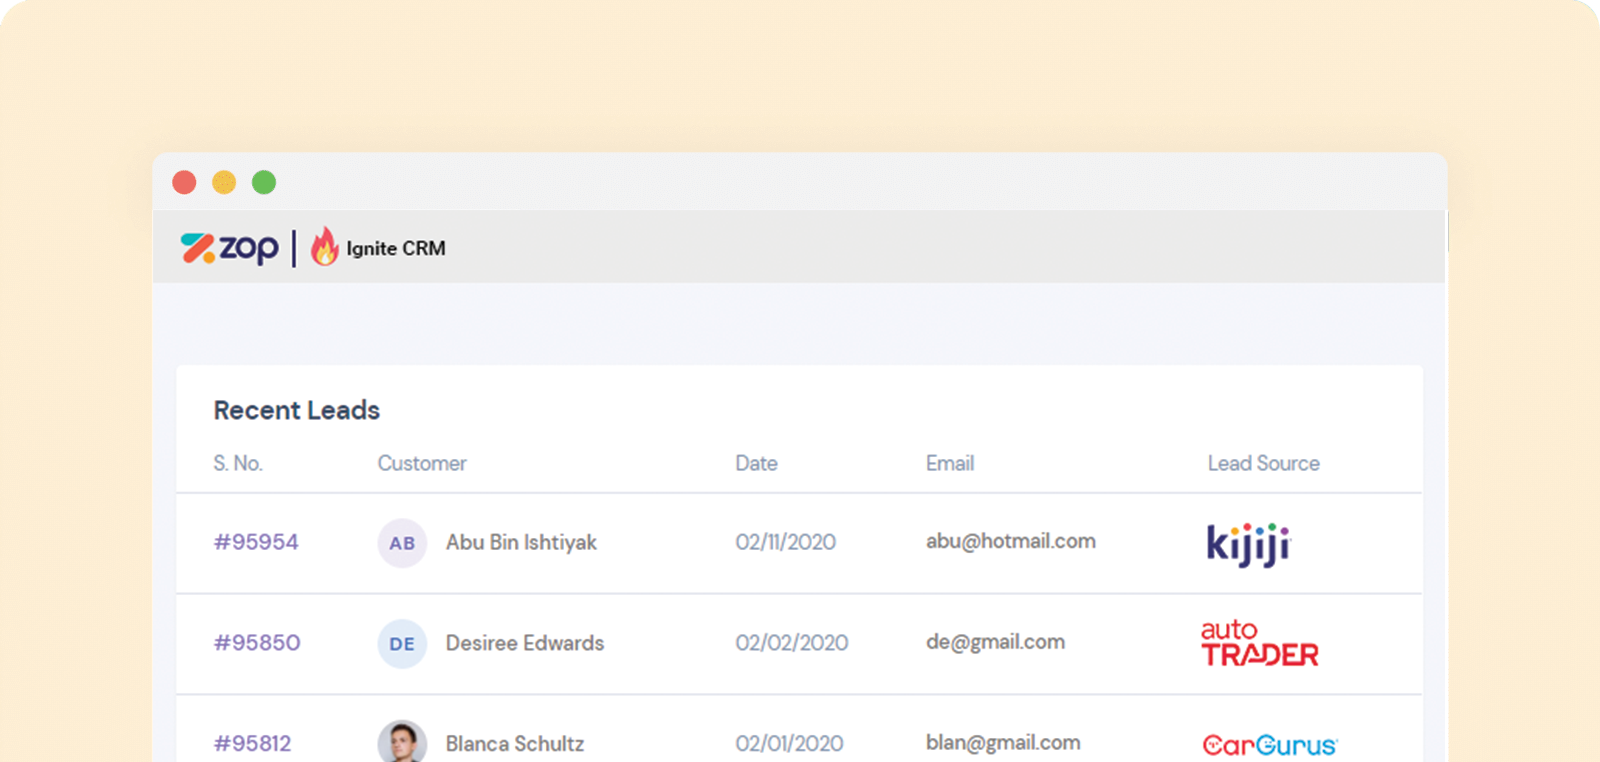Open the Kijiji lead source logo
This screenshot has height=762, width=1600.
(1249, 544)
